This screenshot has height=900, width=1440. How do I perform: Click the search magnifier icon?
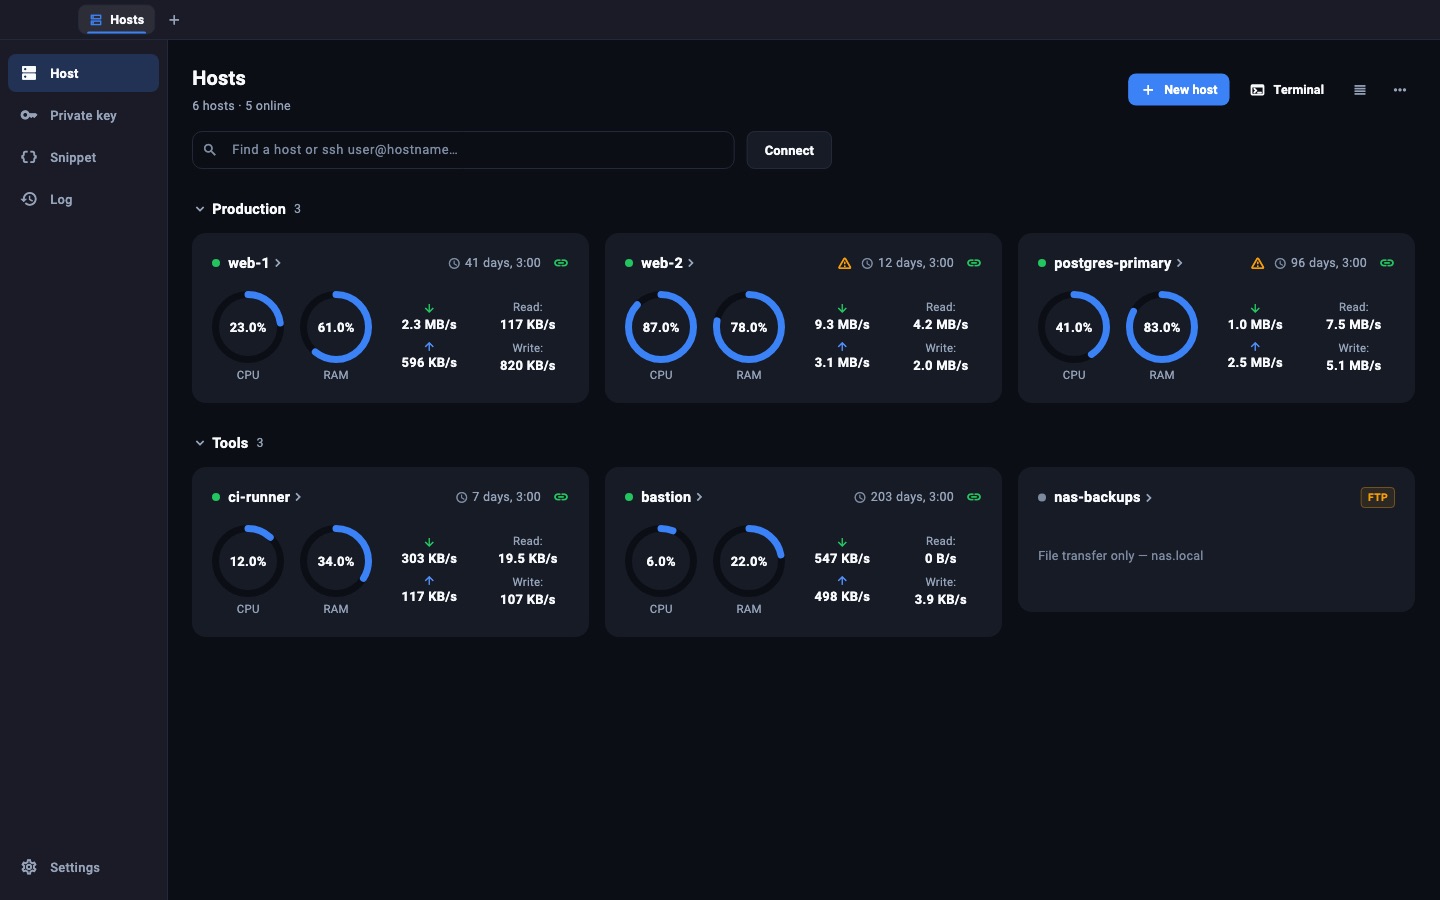pyautogui.click(x=210, y=150)
